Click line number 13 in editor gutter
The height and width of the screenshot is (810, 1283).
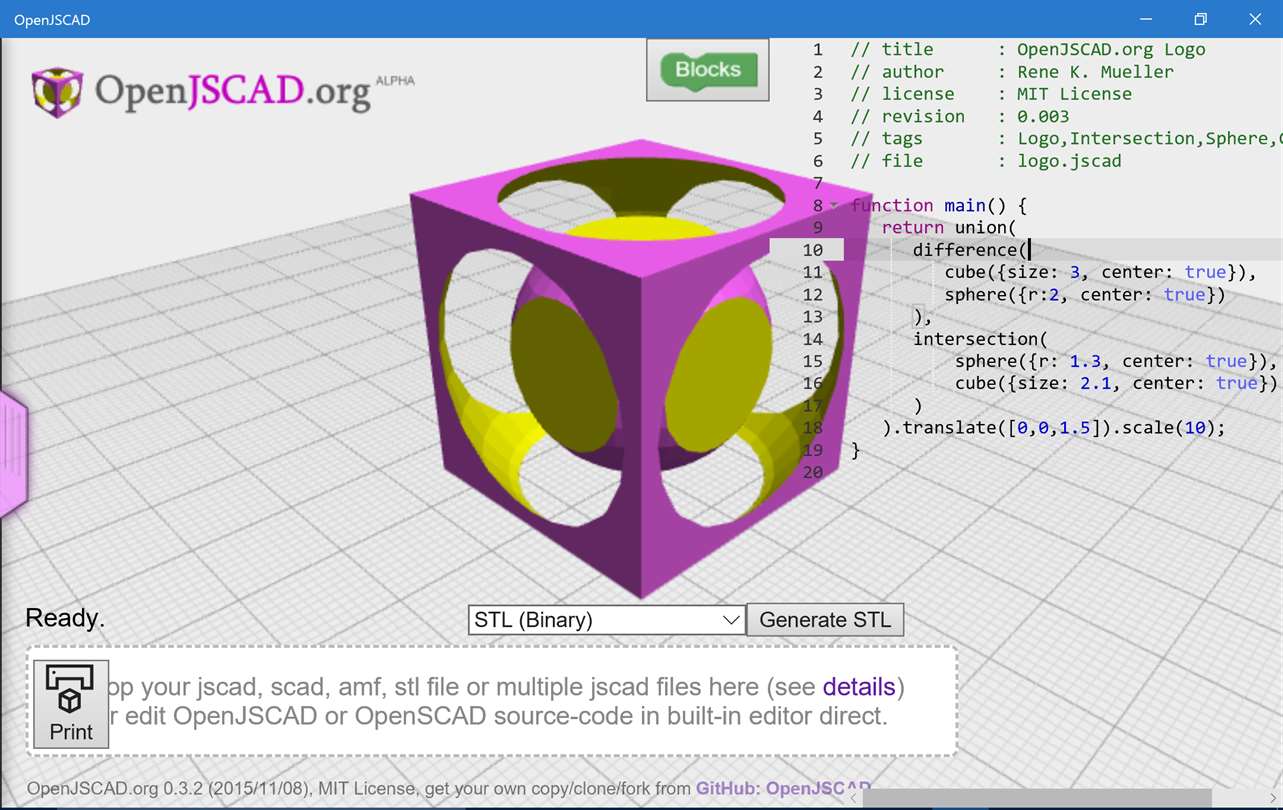pos(812,317)
